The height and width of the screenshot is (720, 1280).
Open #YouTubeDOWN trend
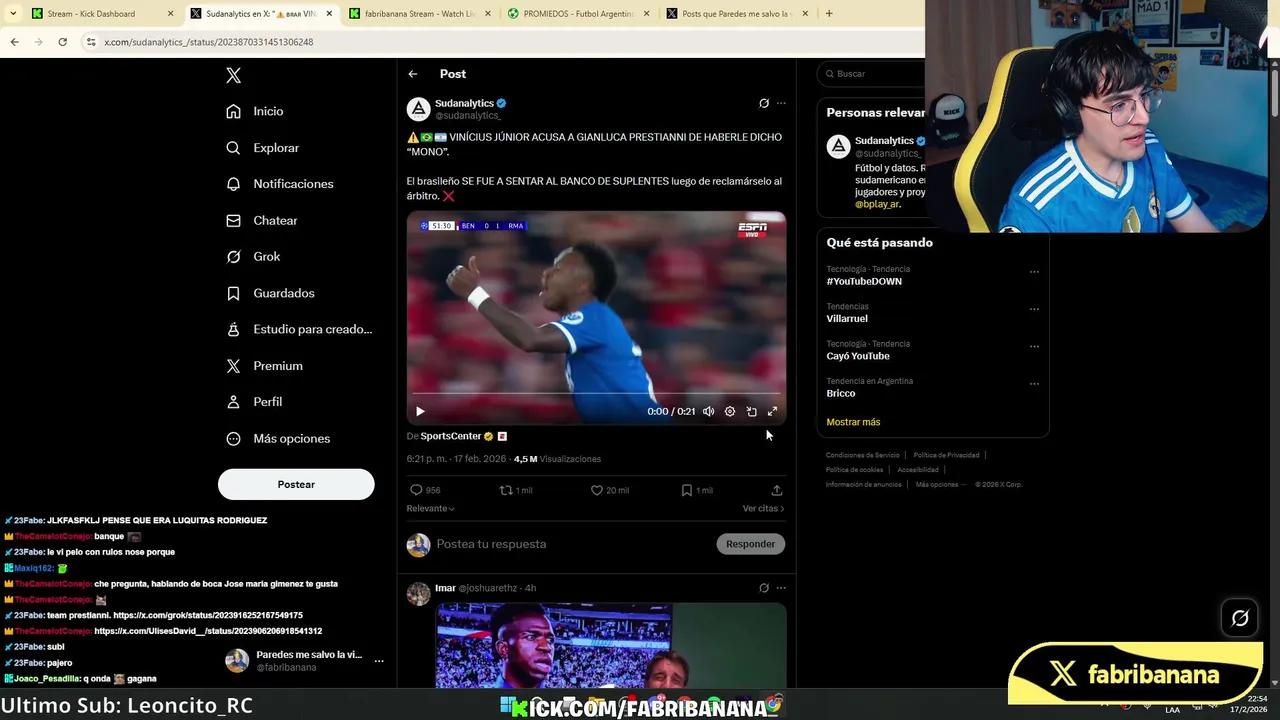[864, 281]
